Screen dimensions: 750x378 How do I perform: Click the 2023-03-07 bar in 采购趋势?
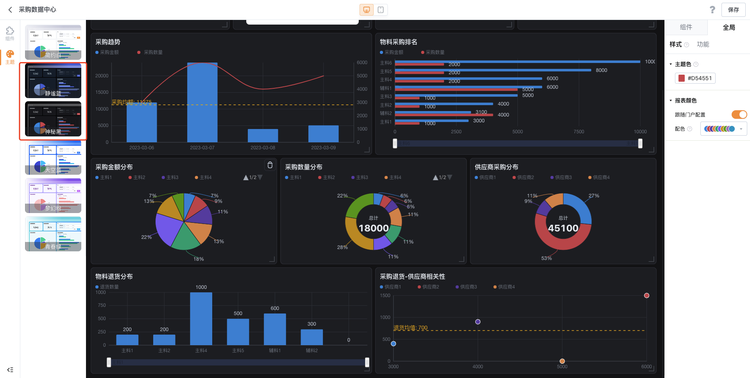(x=202, y=102)
